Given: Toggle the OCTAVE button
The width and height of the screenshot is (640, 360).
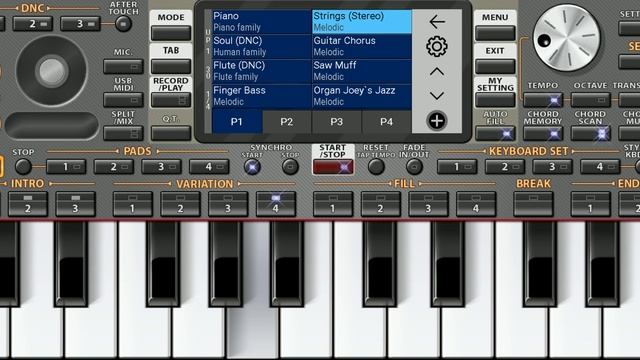Looking at the screenshot, I should 591,100.
